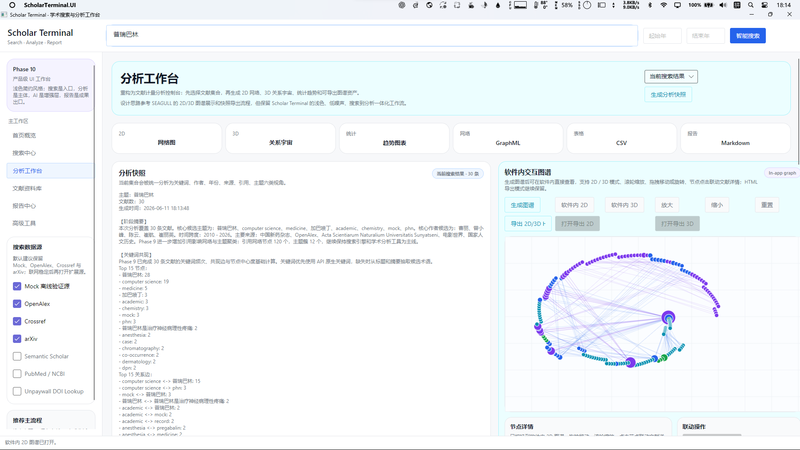Switch graph to 软件内 2D mode
The image size is (800, 450).
coord(574,205)
